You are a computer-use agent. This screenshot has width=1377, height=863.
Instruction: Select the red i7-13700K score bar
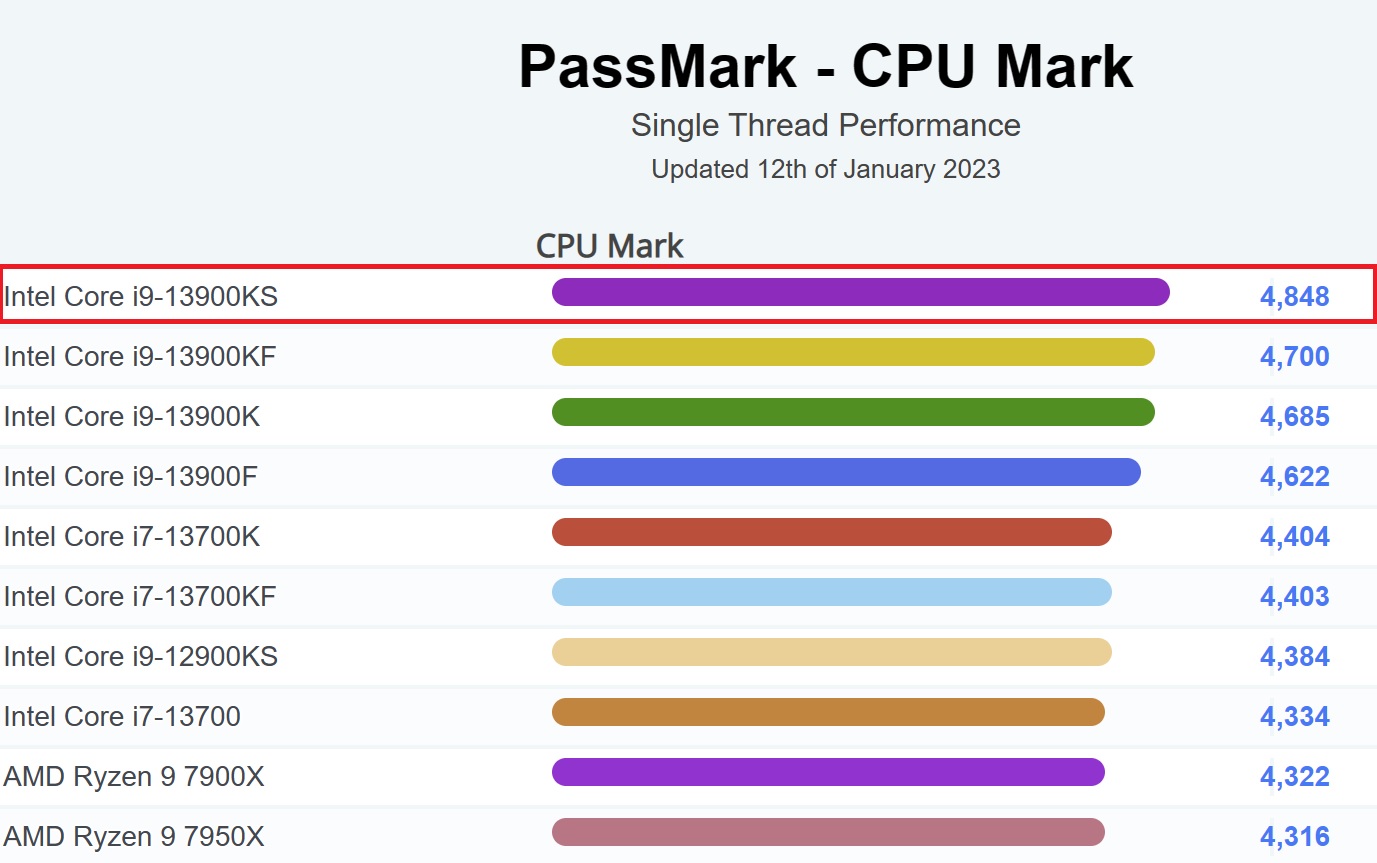[831, 532]
